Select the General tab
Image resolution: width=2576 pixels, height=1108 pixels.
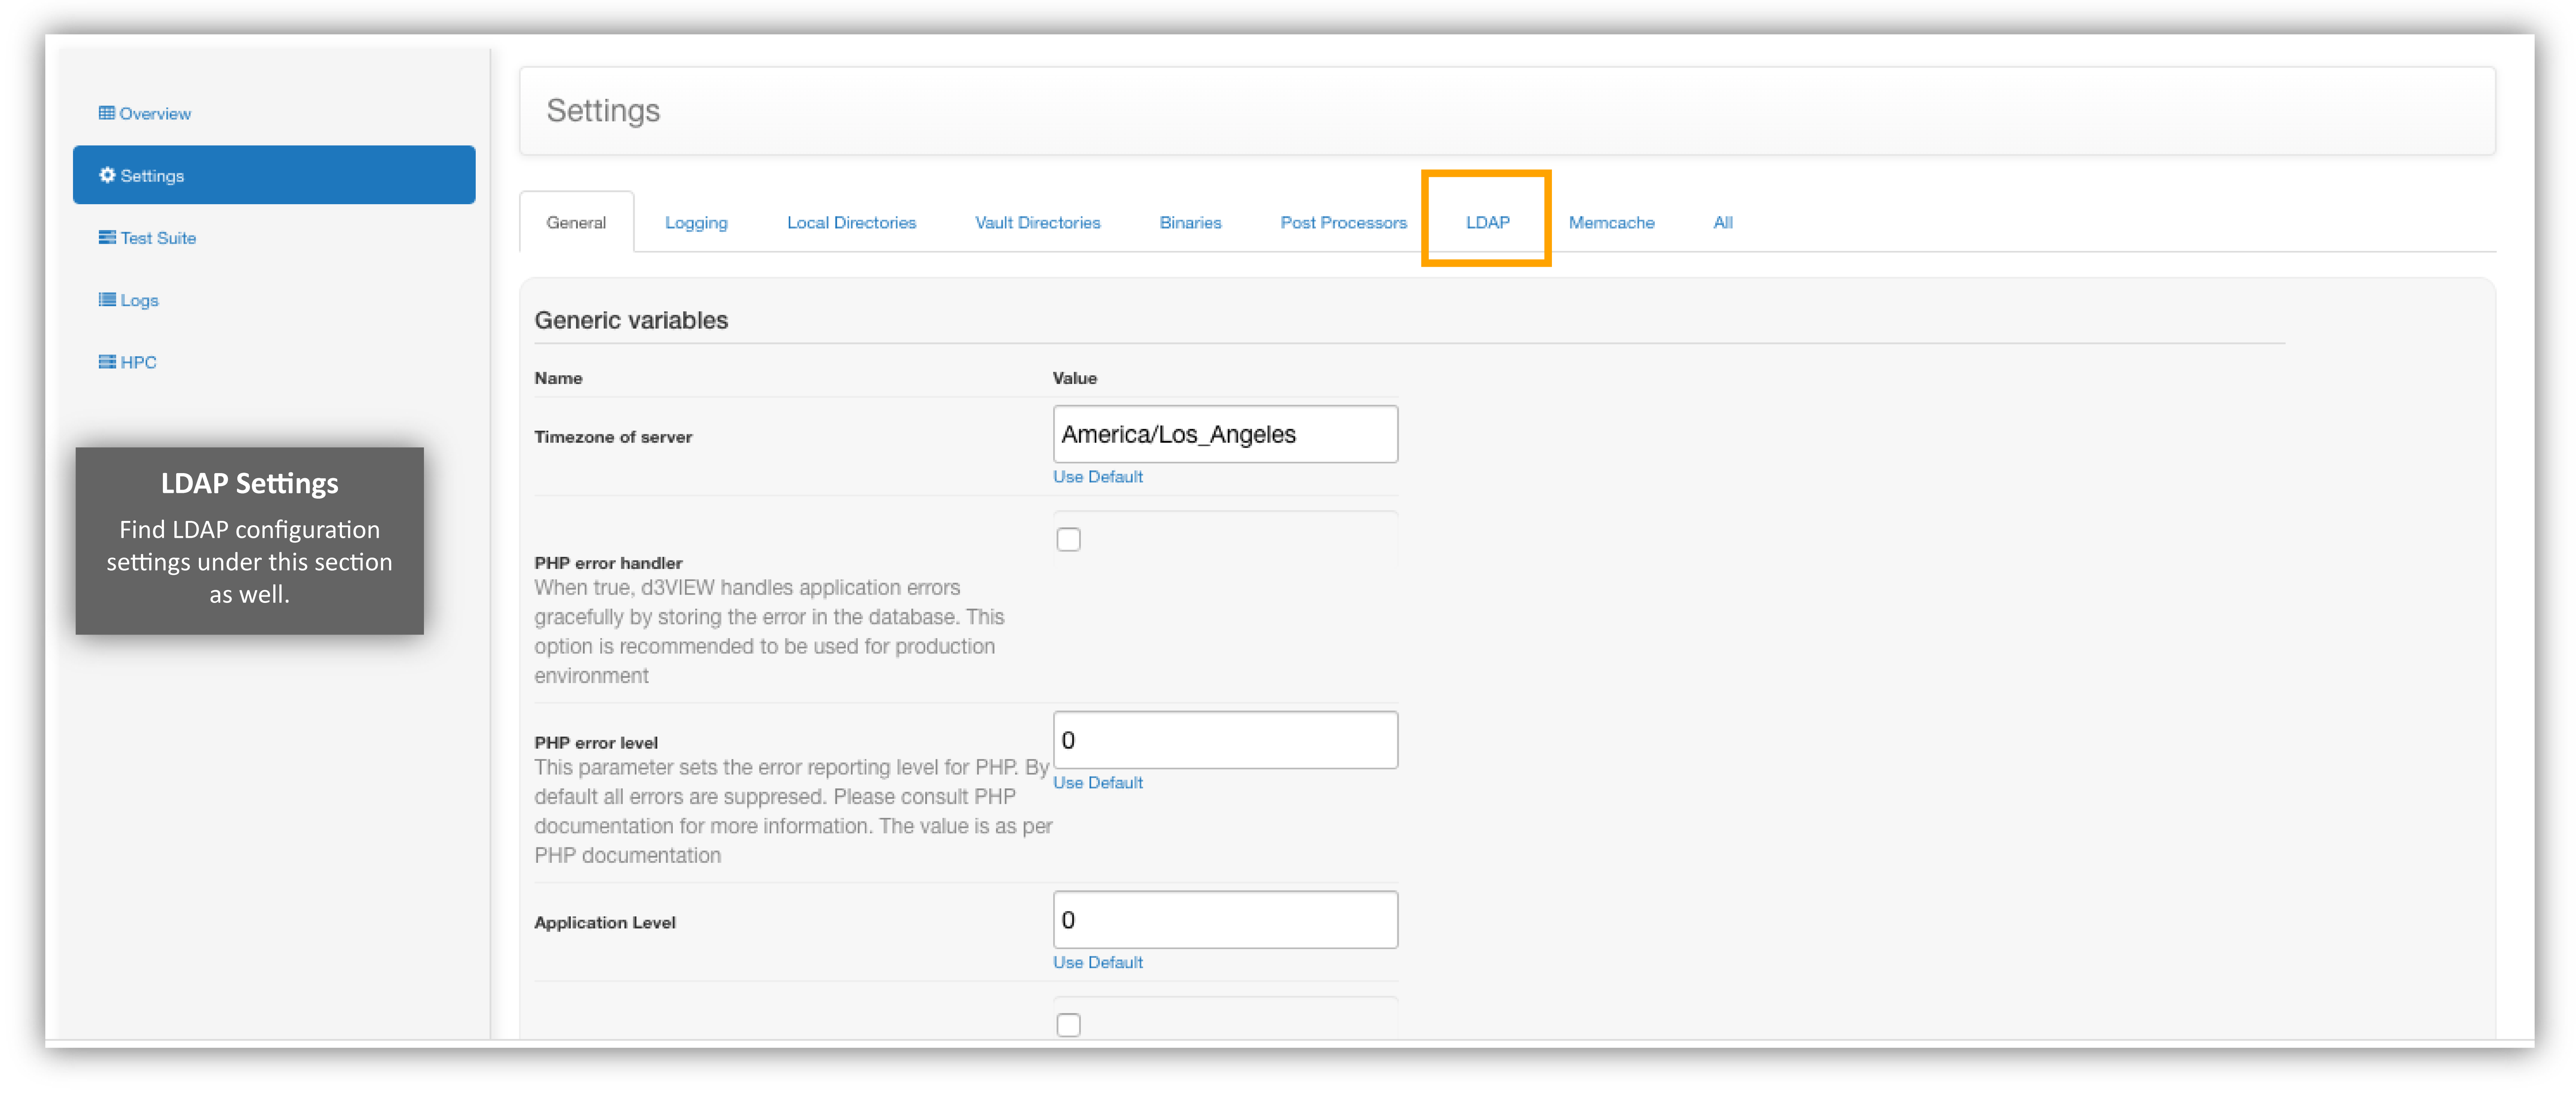576,222
